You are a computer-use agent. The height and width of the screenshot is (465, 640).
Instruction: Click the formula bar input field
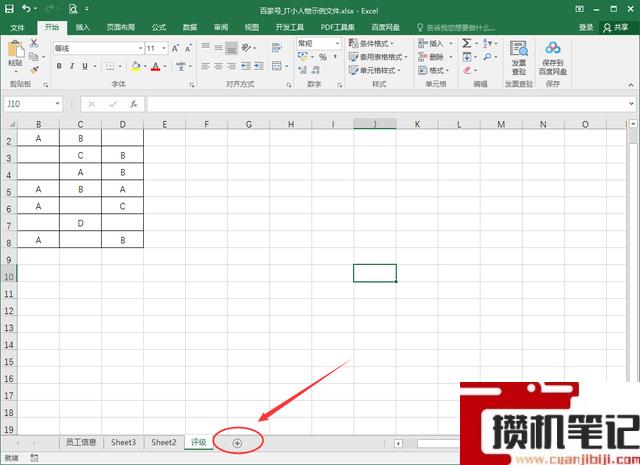click(388, 104)
